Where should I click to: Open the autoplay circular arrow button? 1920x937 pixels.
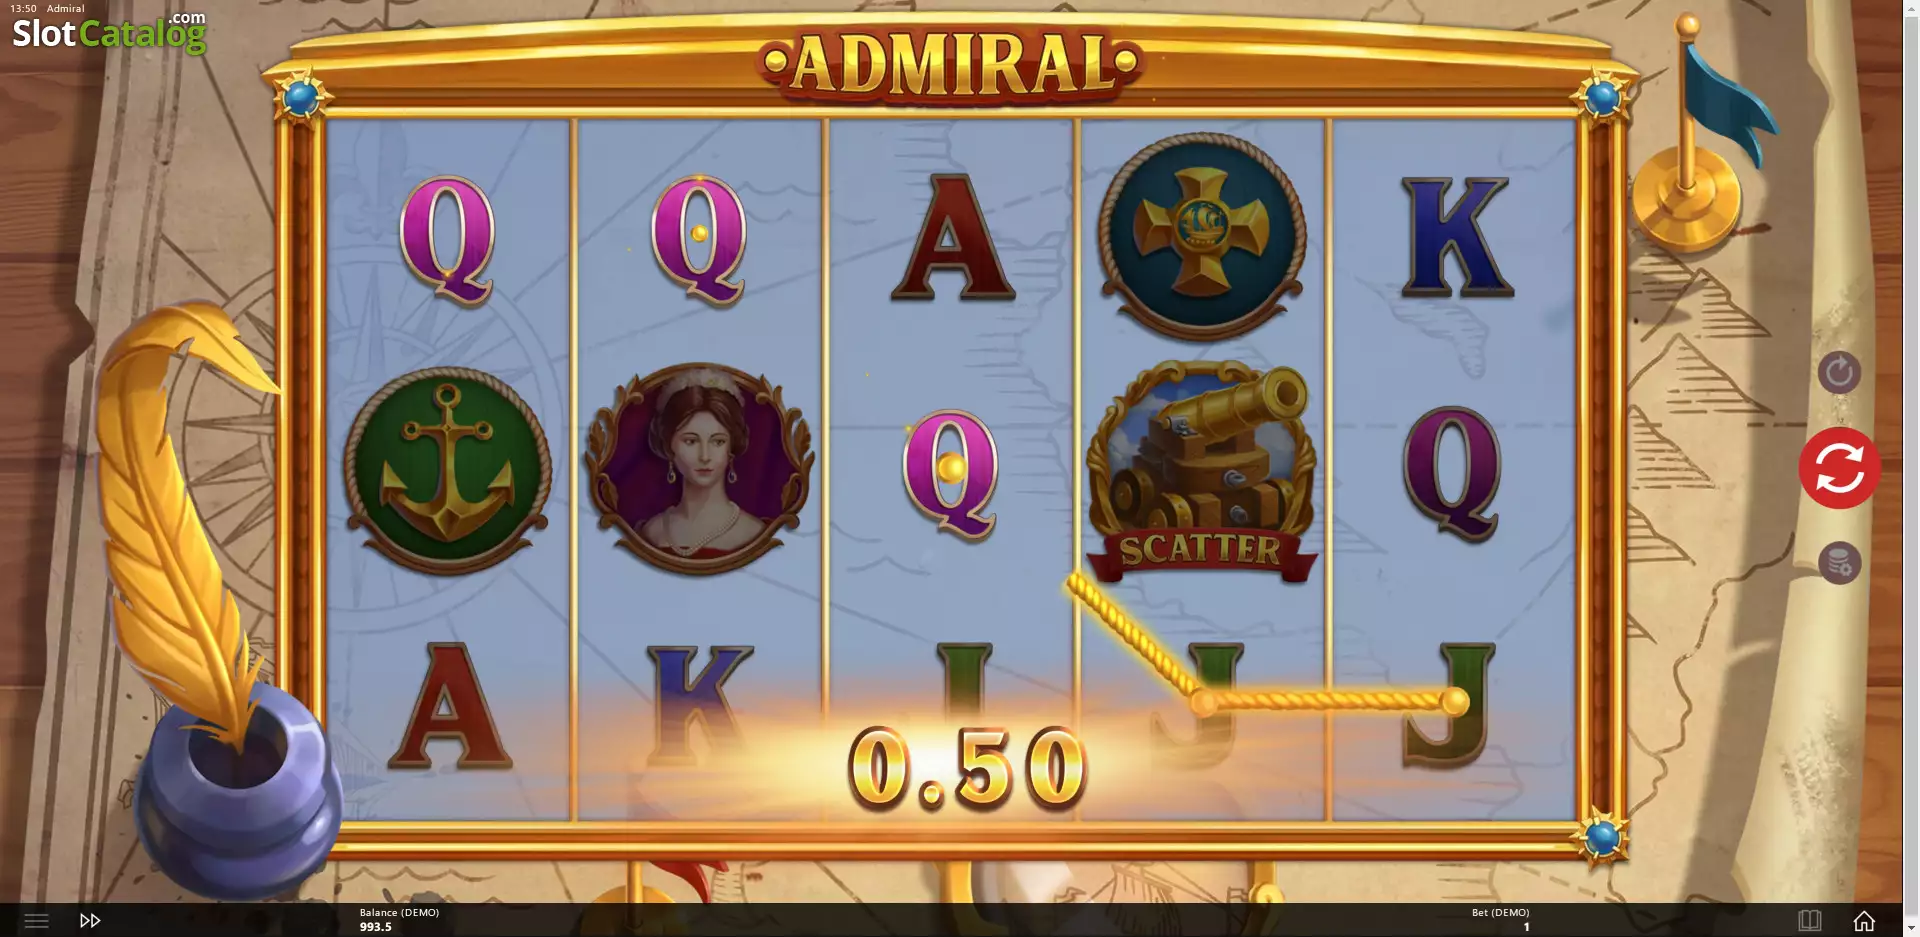coord(1839,373)
